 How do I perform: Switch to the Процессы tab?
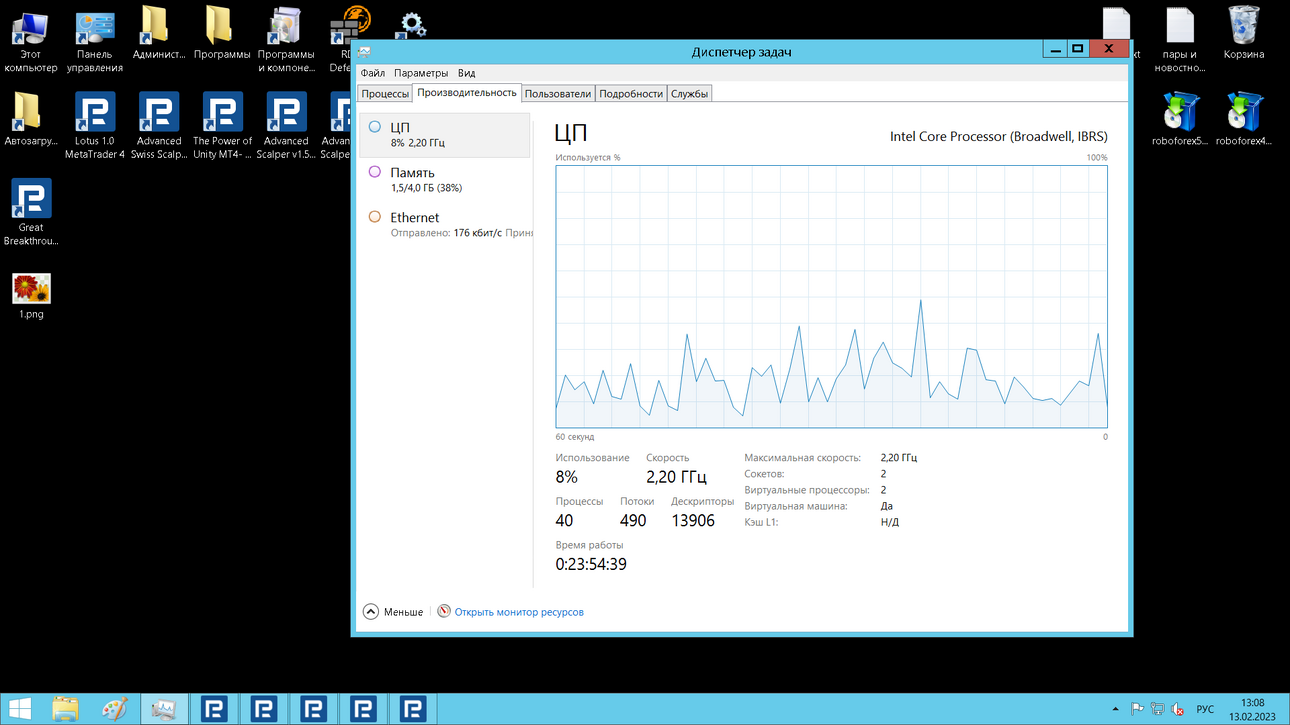pos(385,94)
